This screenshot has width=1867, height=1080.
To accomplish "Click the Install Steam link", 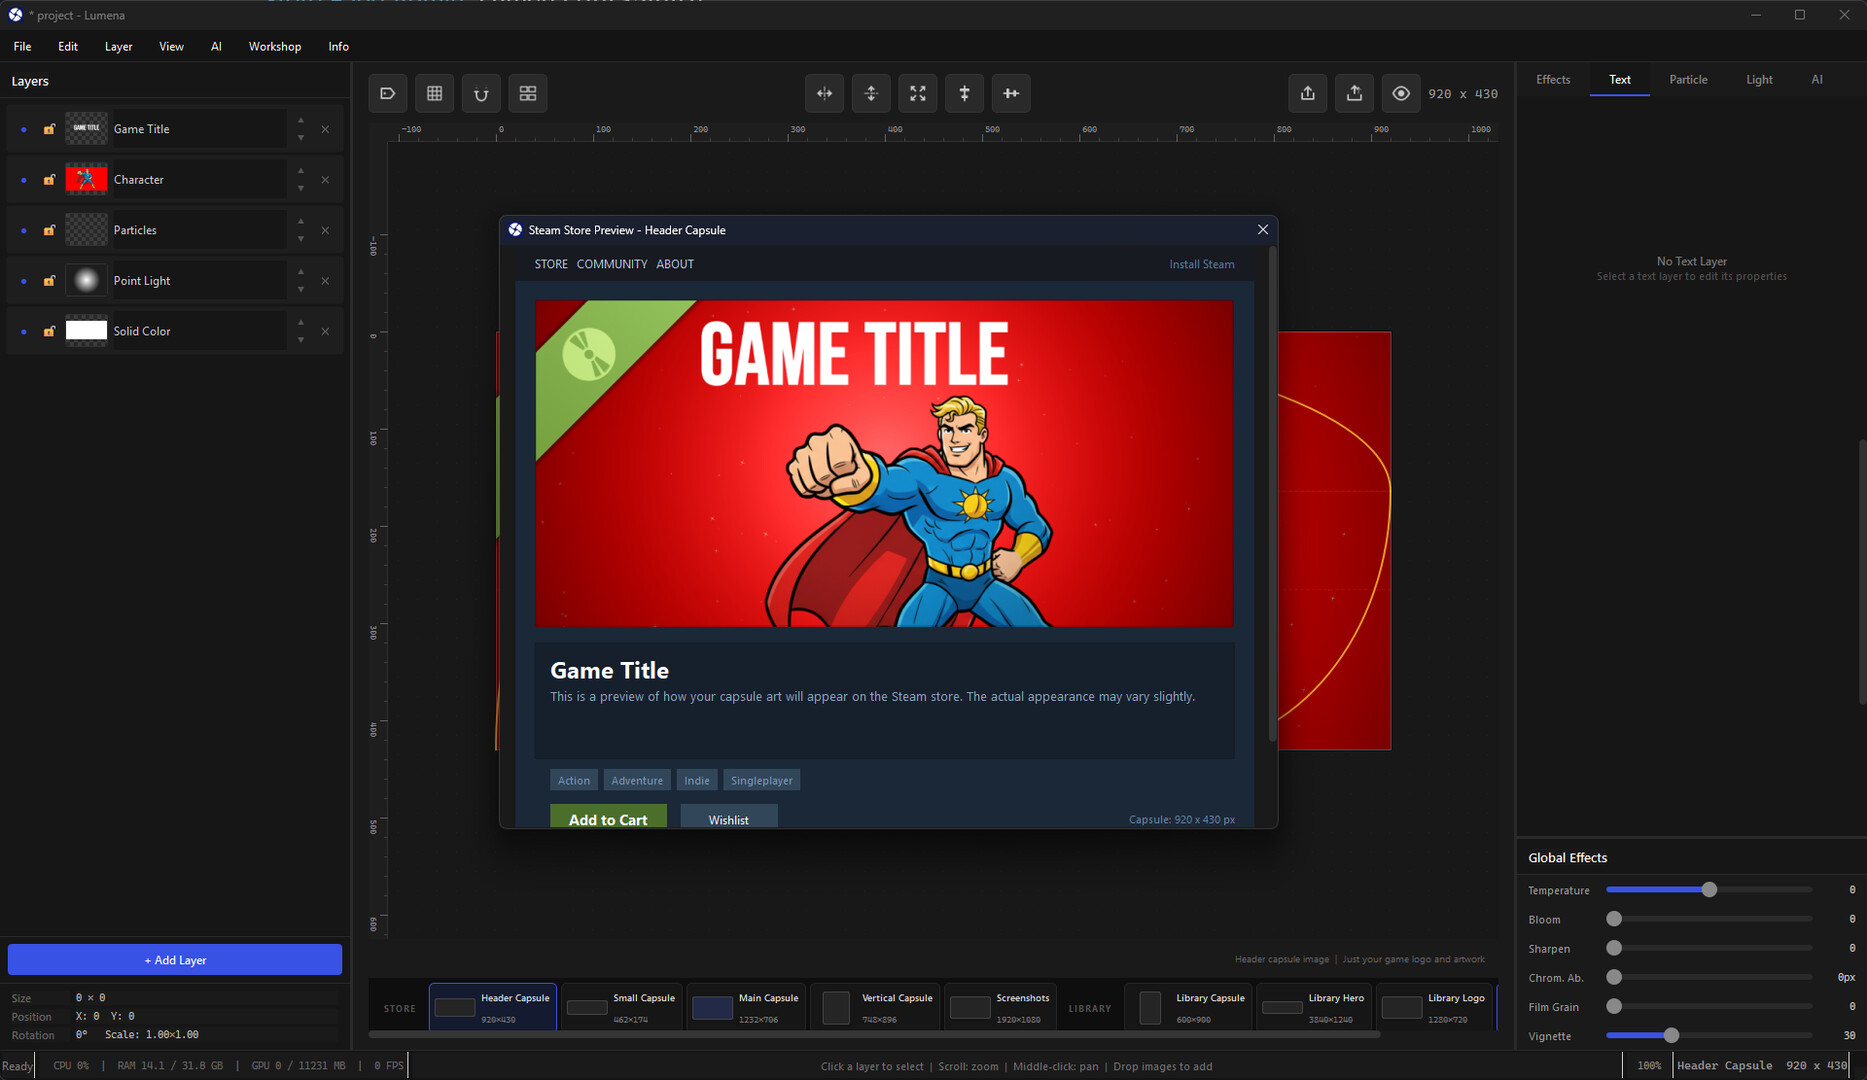I will tap(1201, 264).
